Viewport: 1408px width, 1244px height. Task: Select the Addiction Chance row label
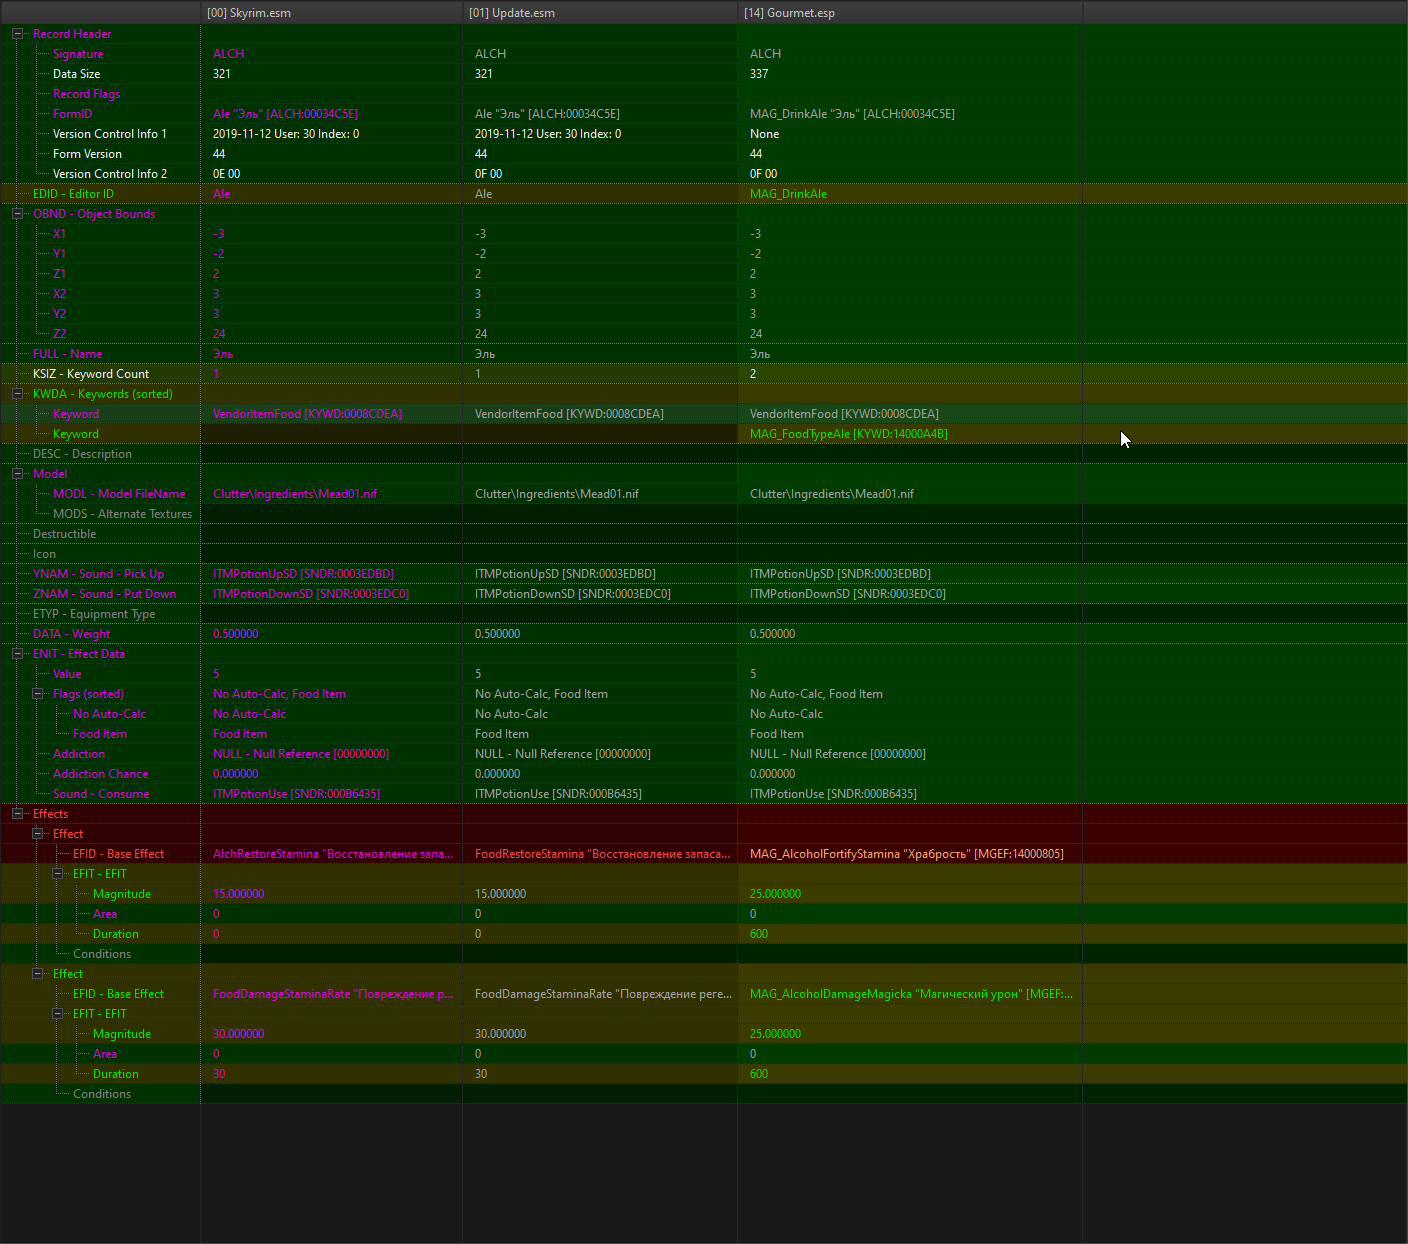click(100, 774)
